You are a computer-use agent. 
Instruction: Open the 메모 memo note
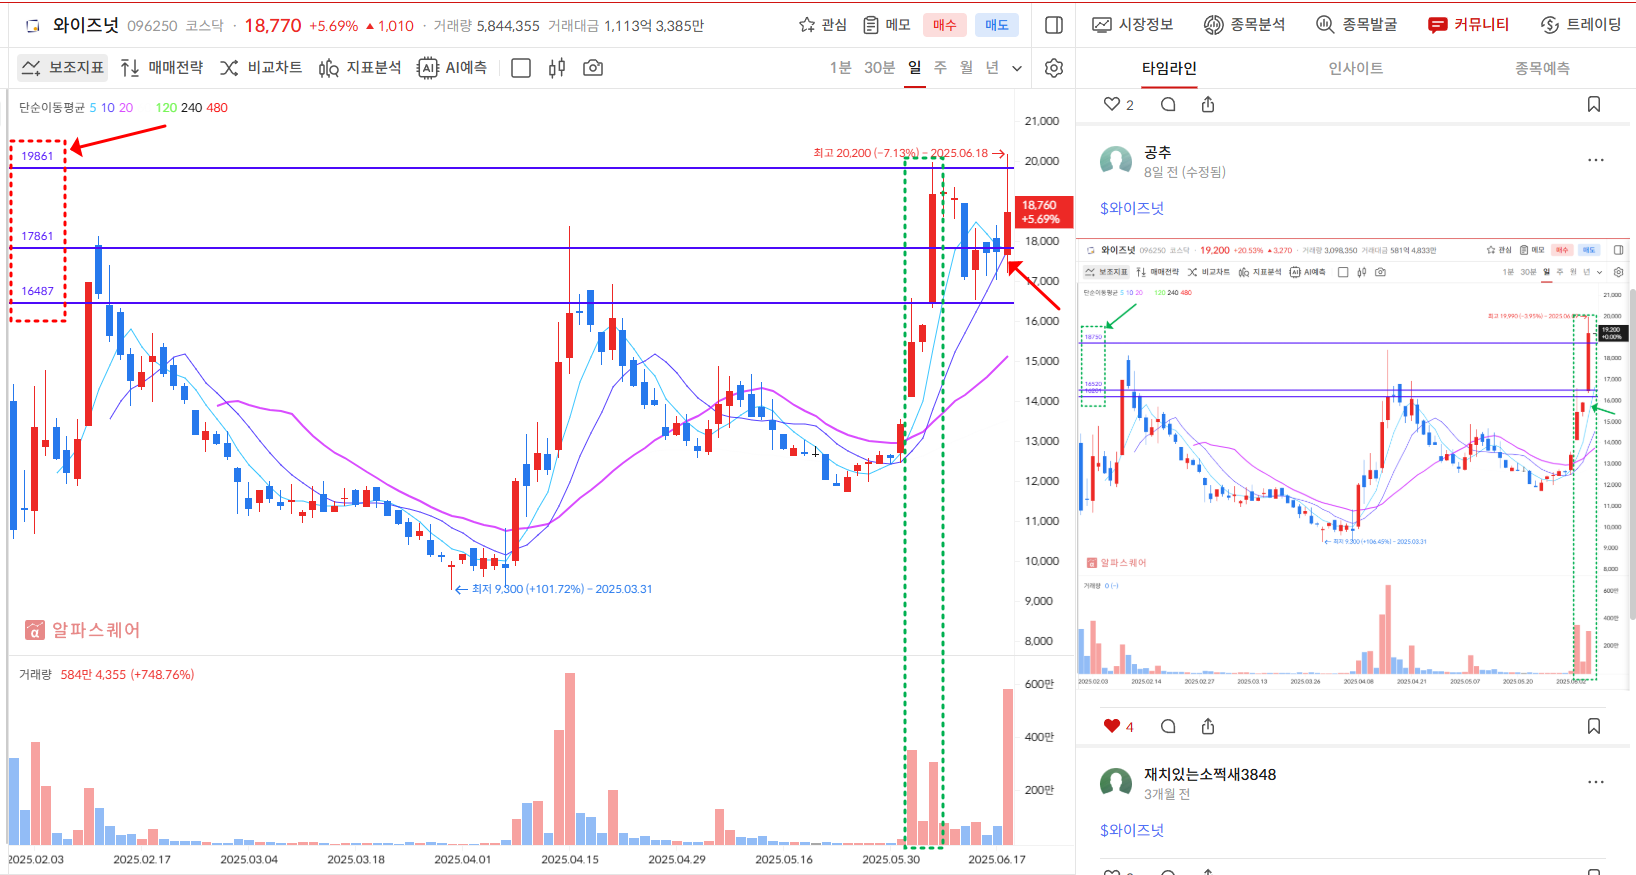point(886,25)
